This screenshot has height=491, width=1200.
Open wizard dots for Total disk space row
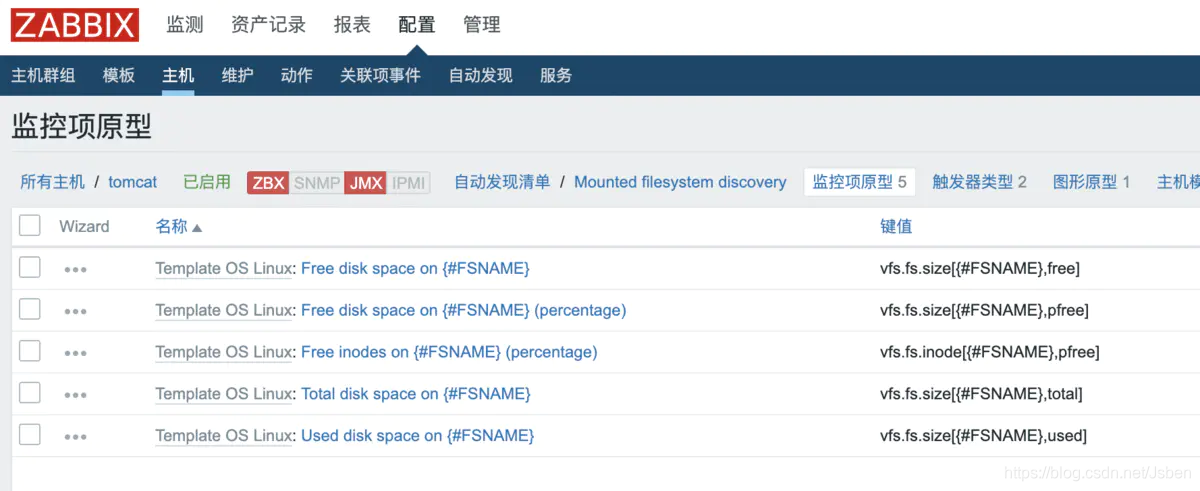point(75,395)
